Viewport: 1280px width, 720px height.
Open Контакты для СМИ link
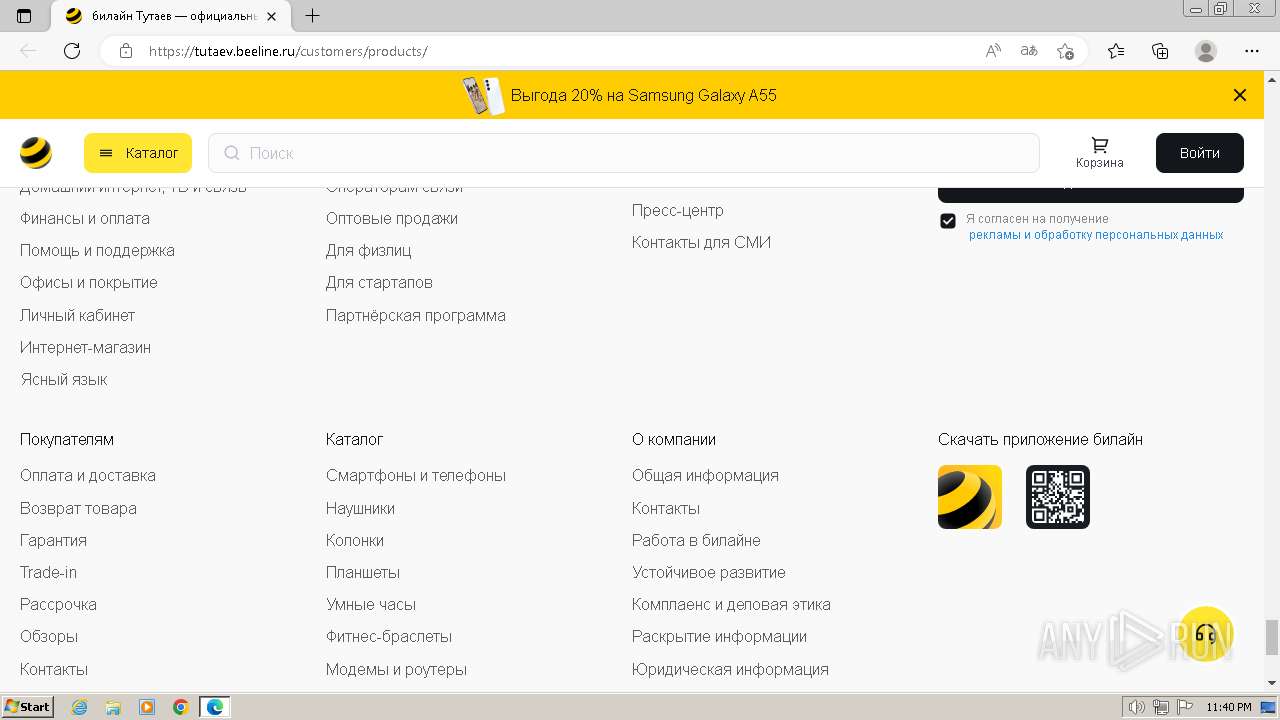[x=701, y=242]
